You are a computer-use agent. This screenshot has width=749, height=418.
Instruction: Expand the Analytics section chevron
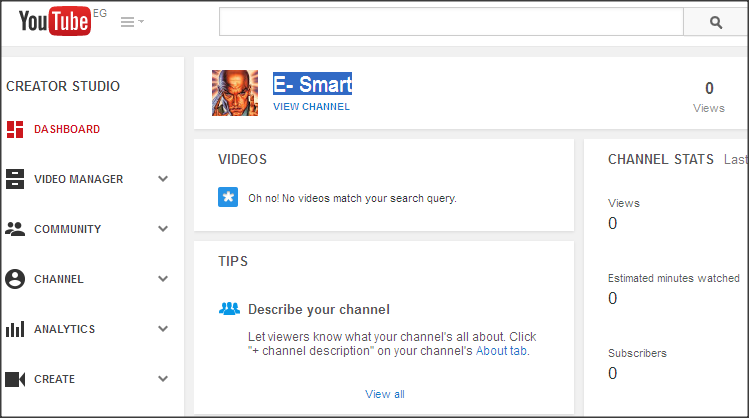163,329
